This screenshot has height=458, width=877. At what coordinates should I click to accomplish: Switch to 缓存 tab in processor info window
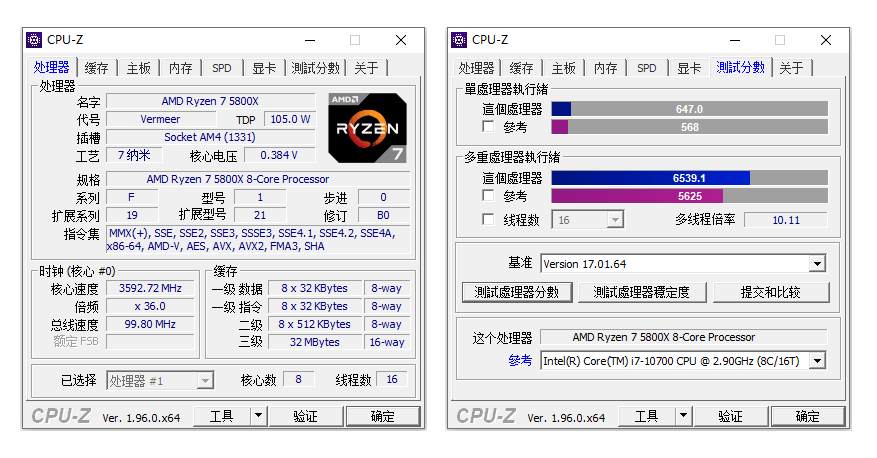point(96,68)
